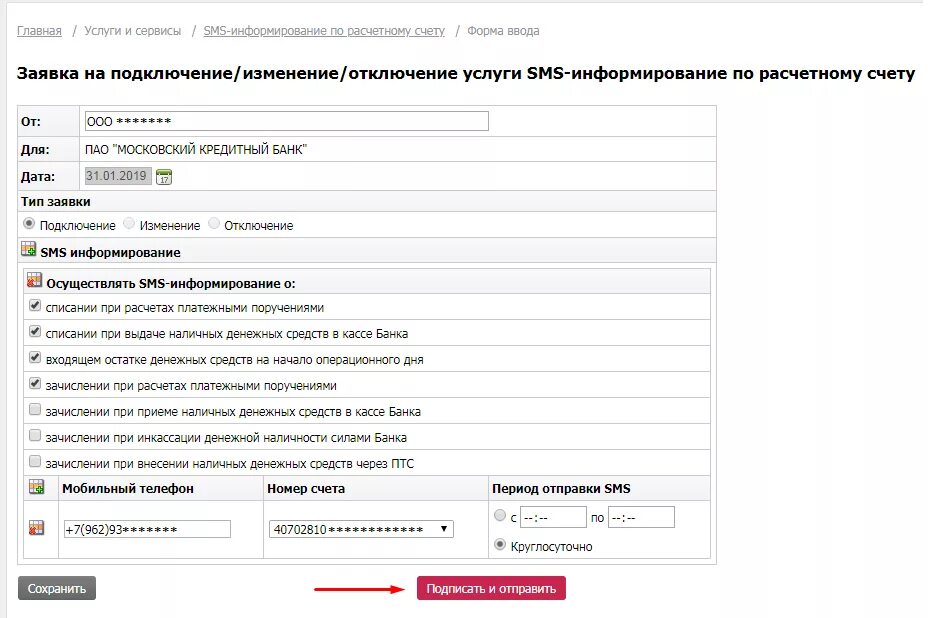The width and height of the screenshot is (932, 618).
Task: Uncheck списании при расчетах платежными поручениями
Action: (35, 306)
